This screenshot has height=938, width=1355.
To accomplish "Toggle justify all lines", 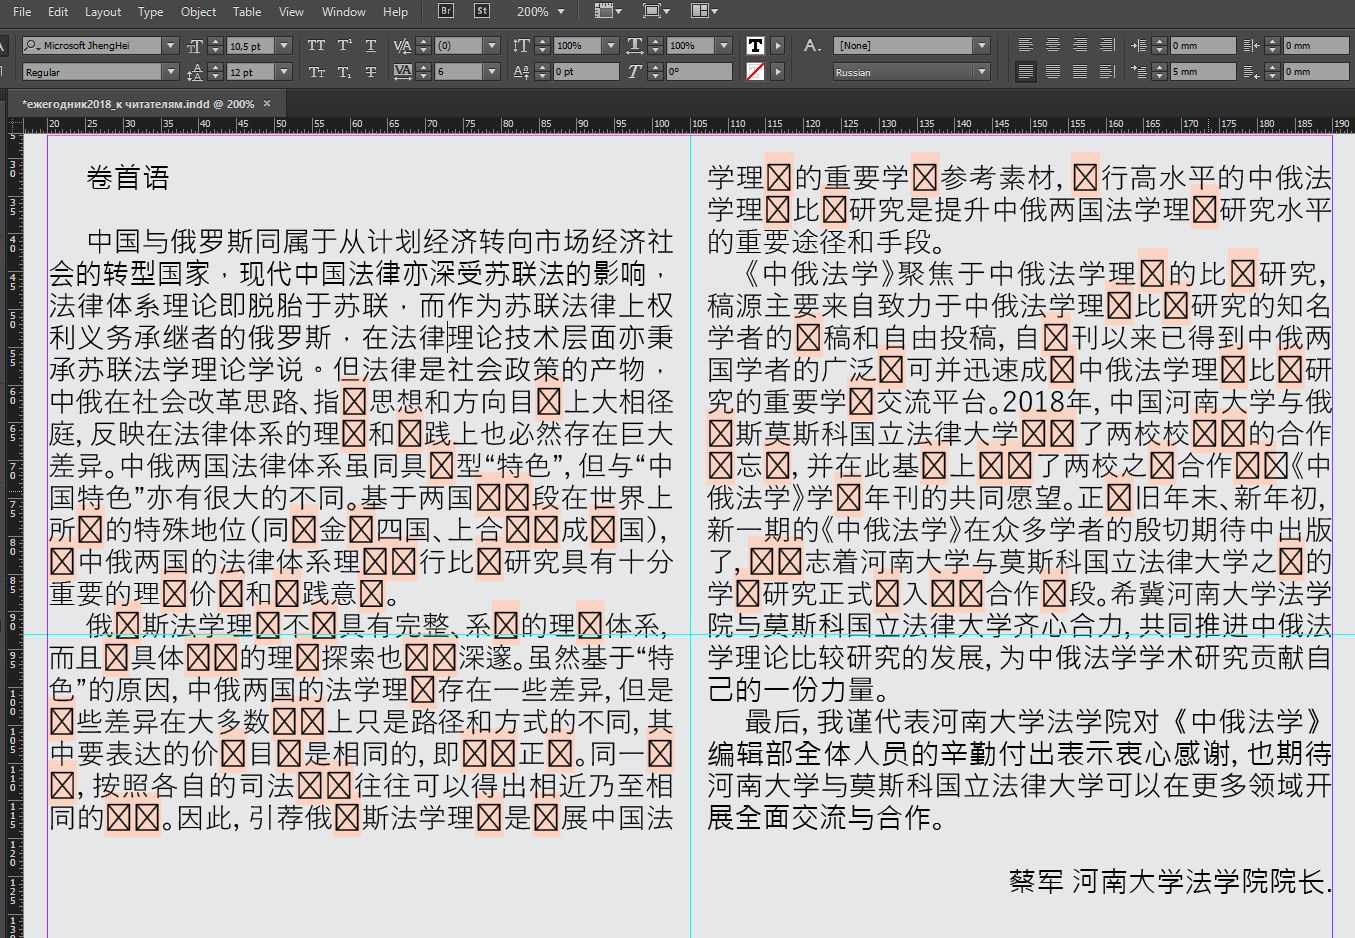I will [x=1080, y=72].
